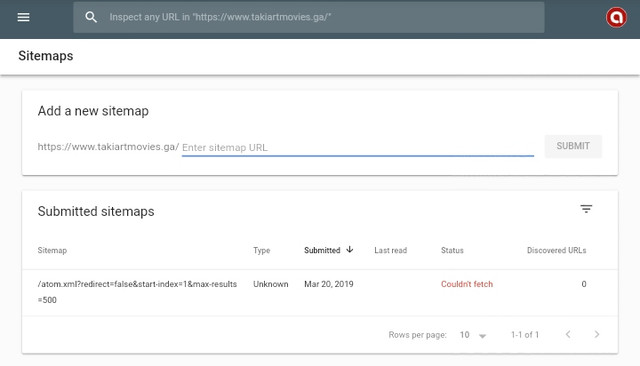Viewport: 640px width, 366px height.
Task: Click the Last read column header
Action: [x=391, y=250]
